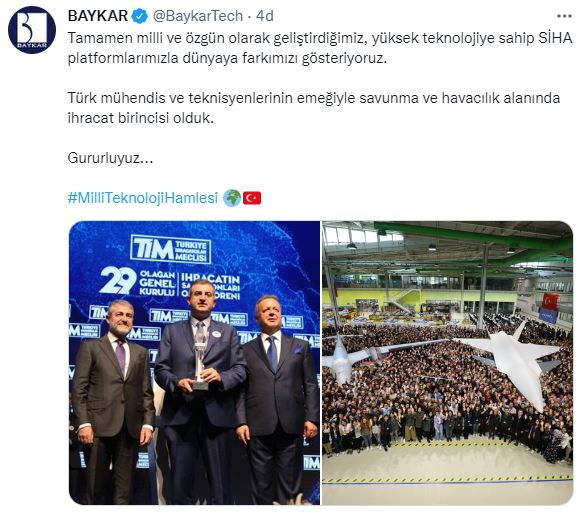Click the large TIM logo in photo

171,249
